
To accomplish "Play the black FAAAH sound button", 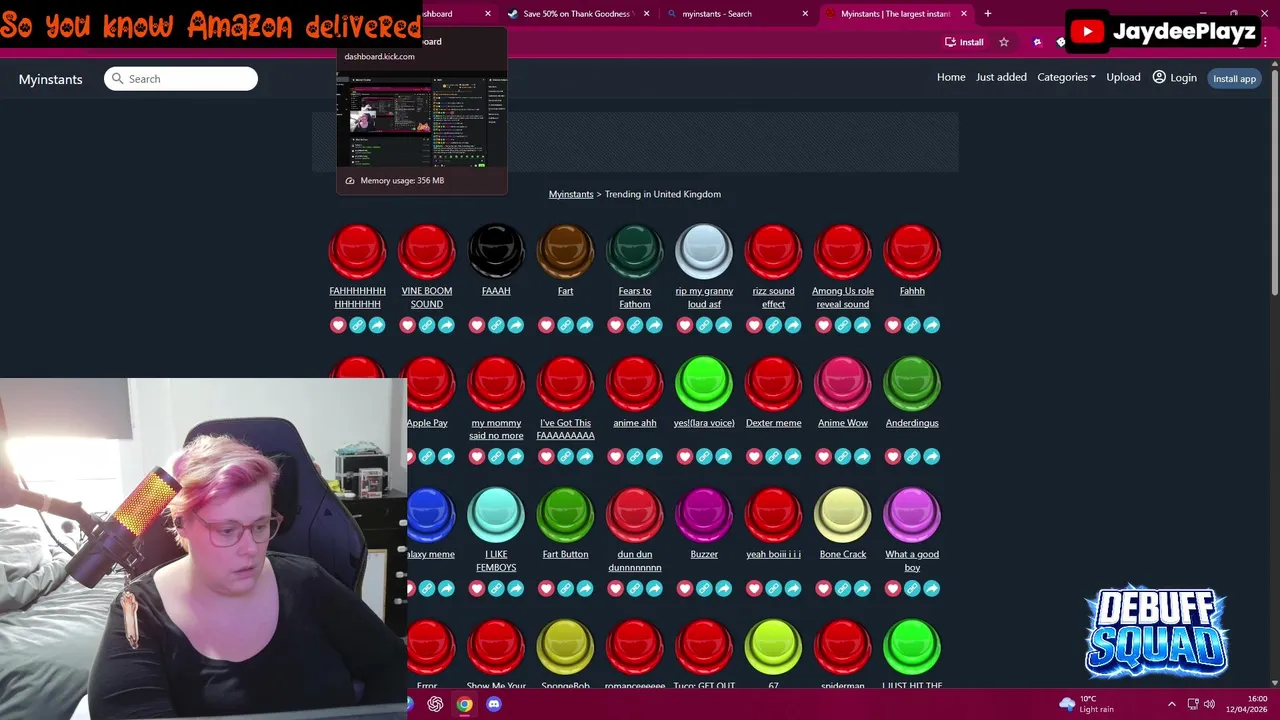I will pos(496,251).
